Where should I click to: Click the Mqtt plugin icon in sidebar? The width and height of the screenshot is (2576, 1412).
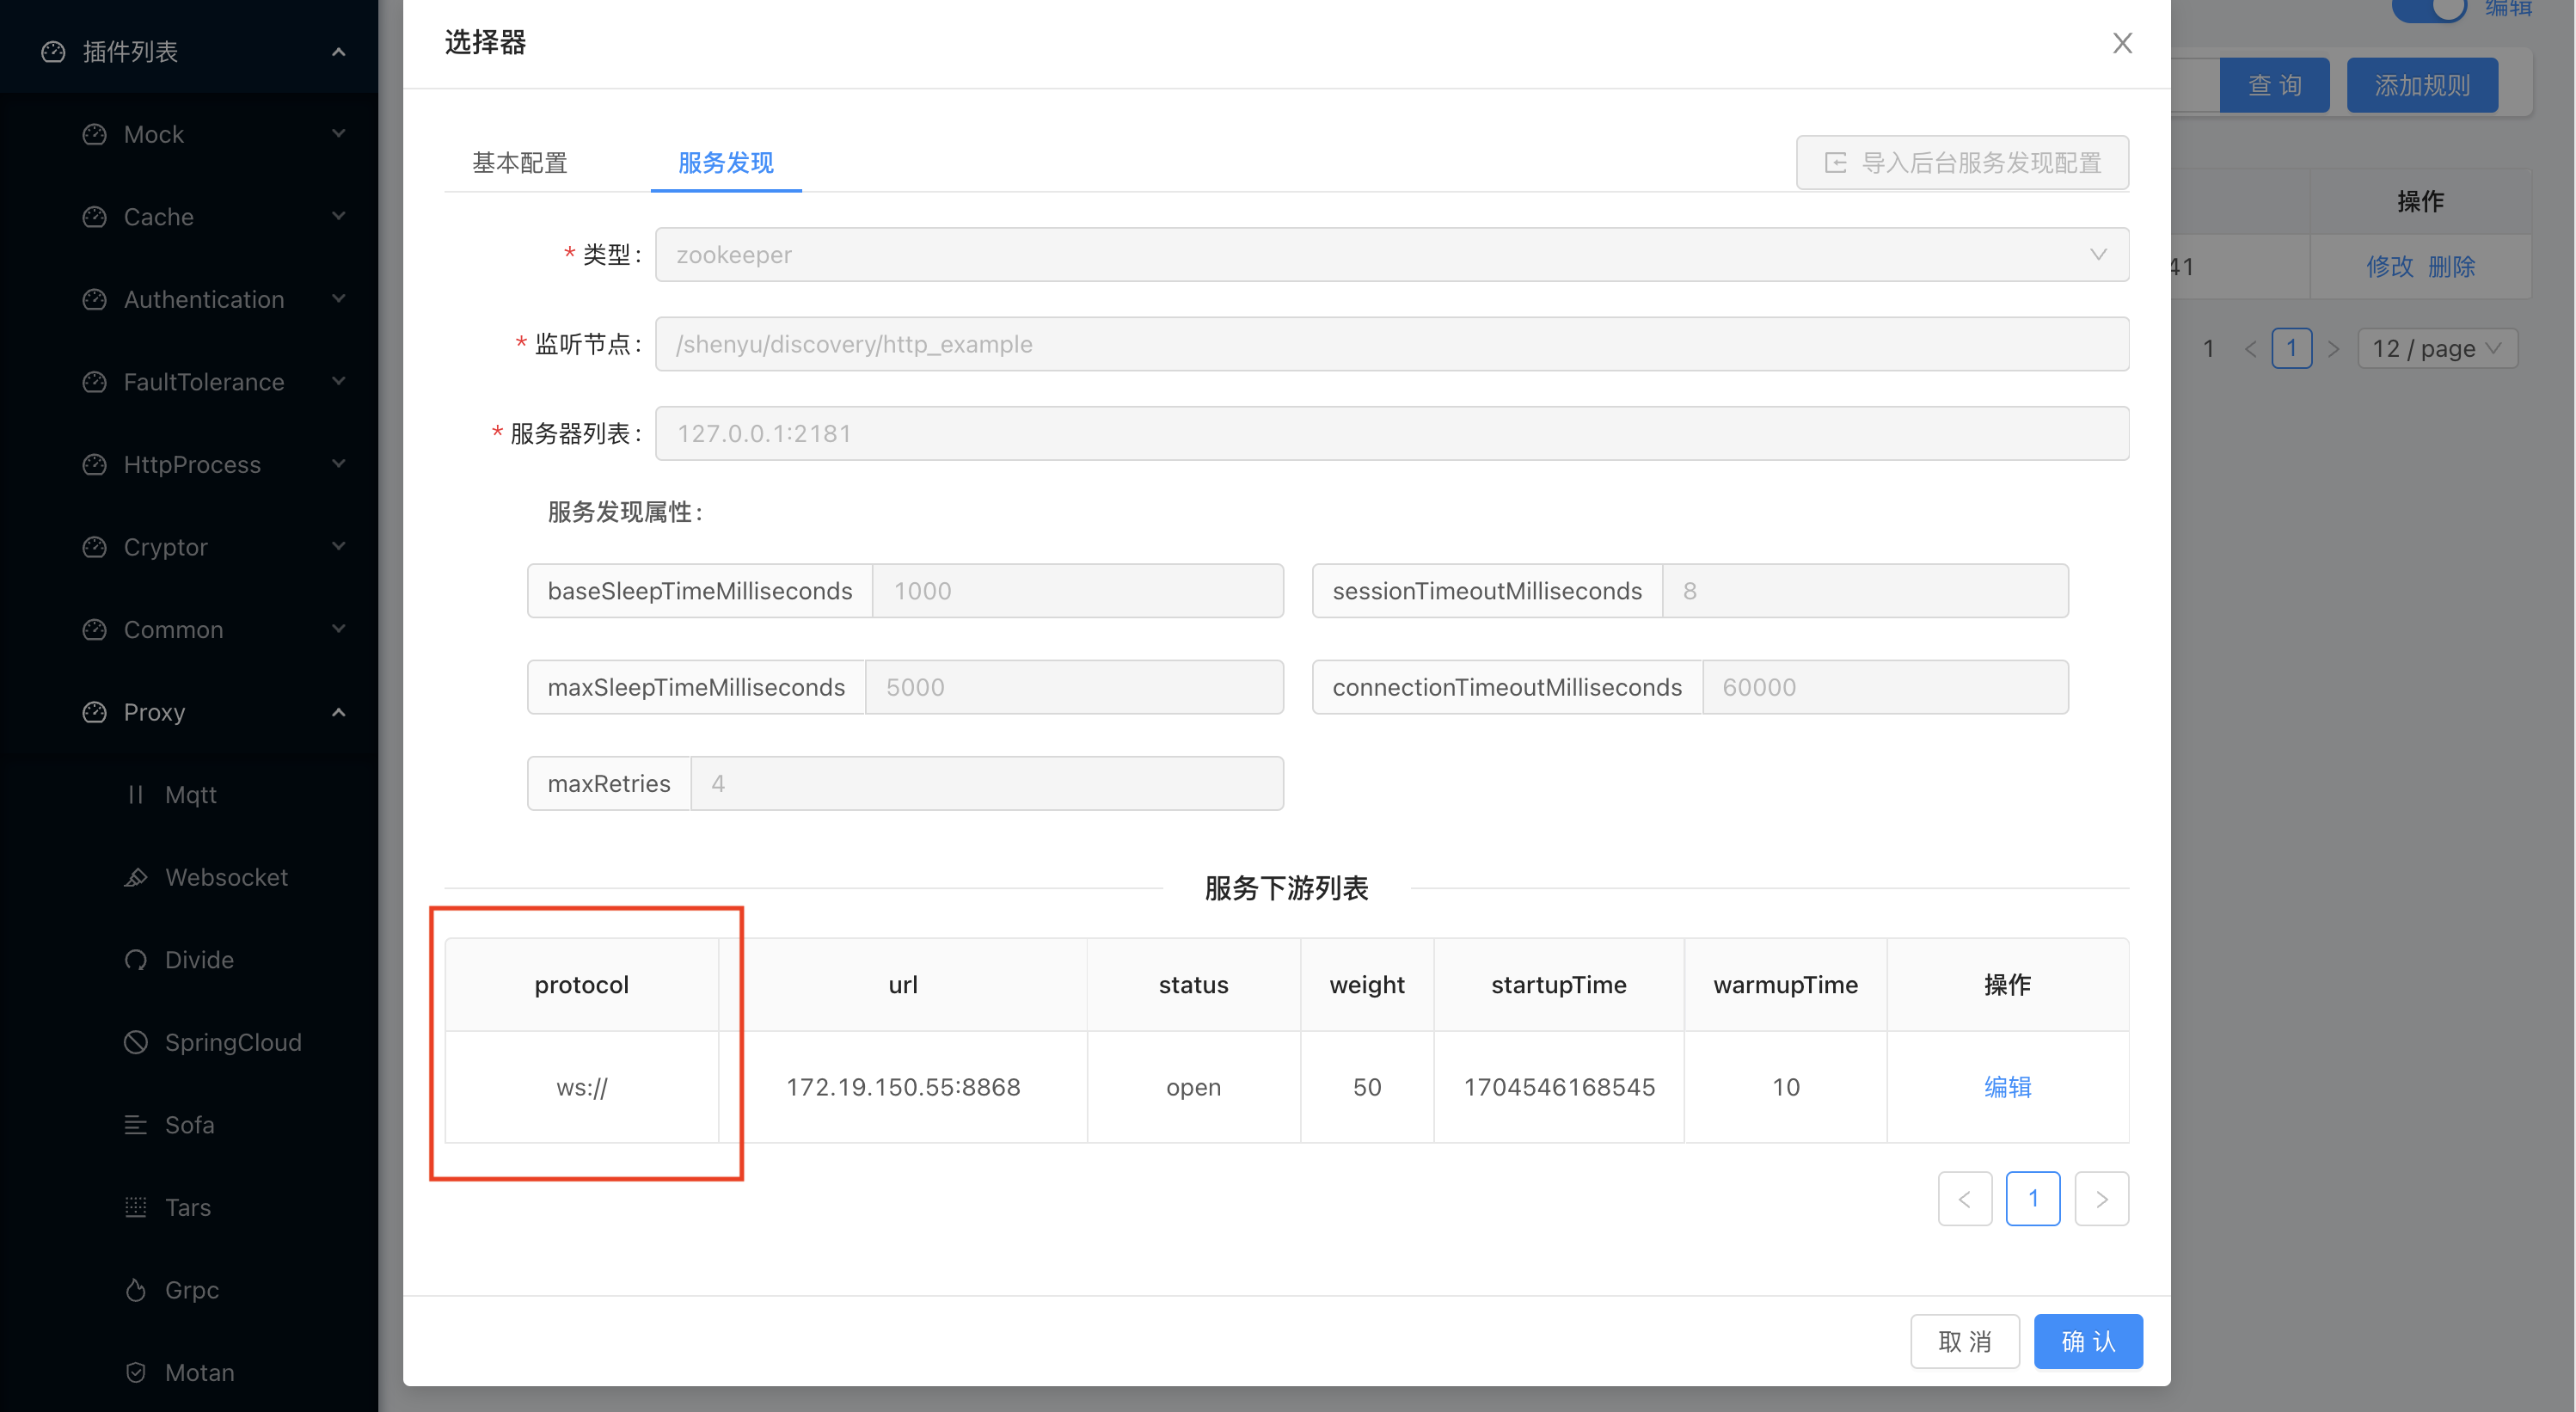[136, 794]
